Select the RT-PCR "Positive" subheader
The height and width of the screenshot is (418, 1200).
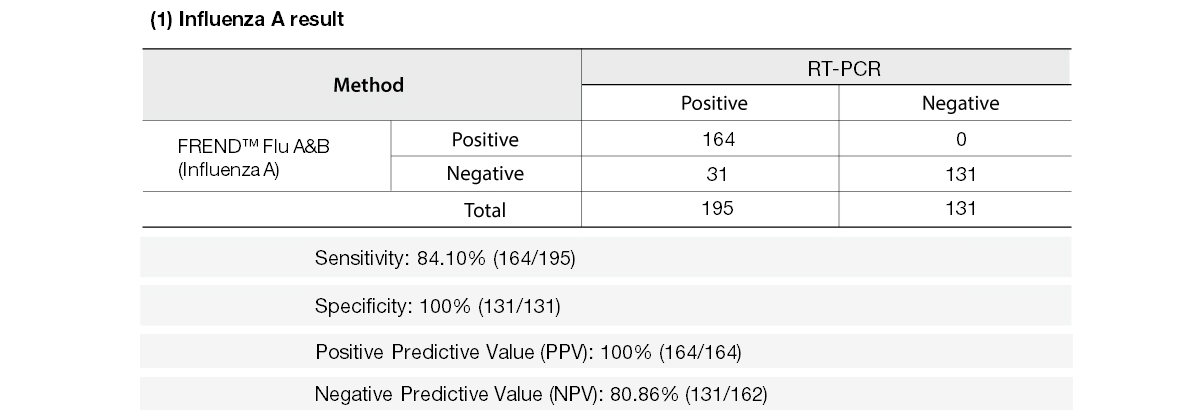click(714, 103)
